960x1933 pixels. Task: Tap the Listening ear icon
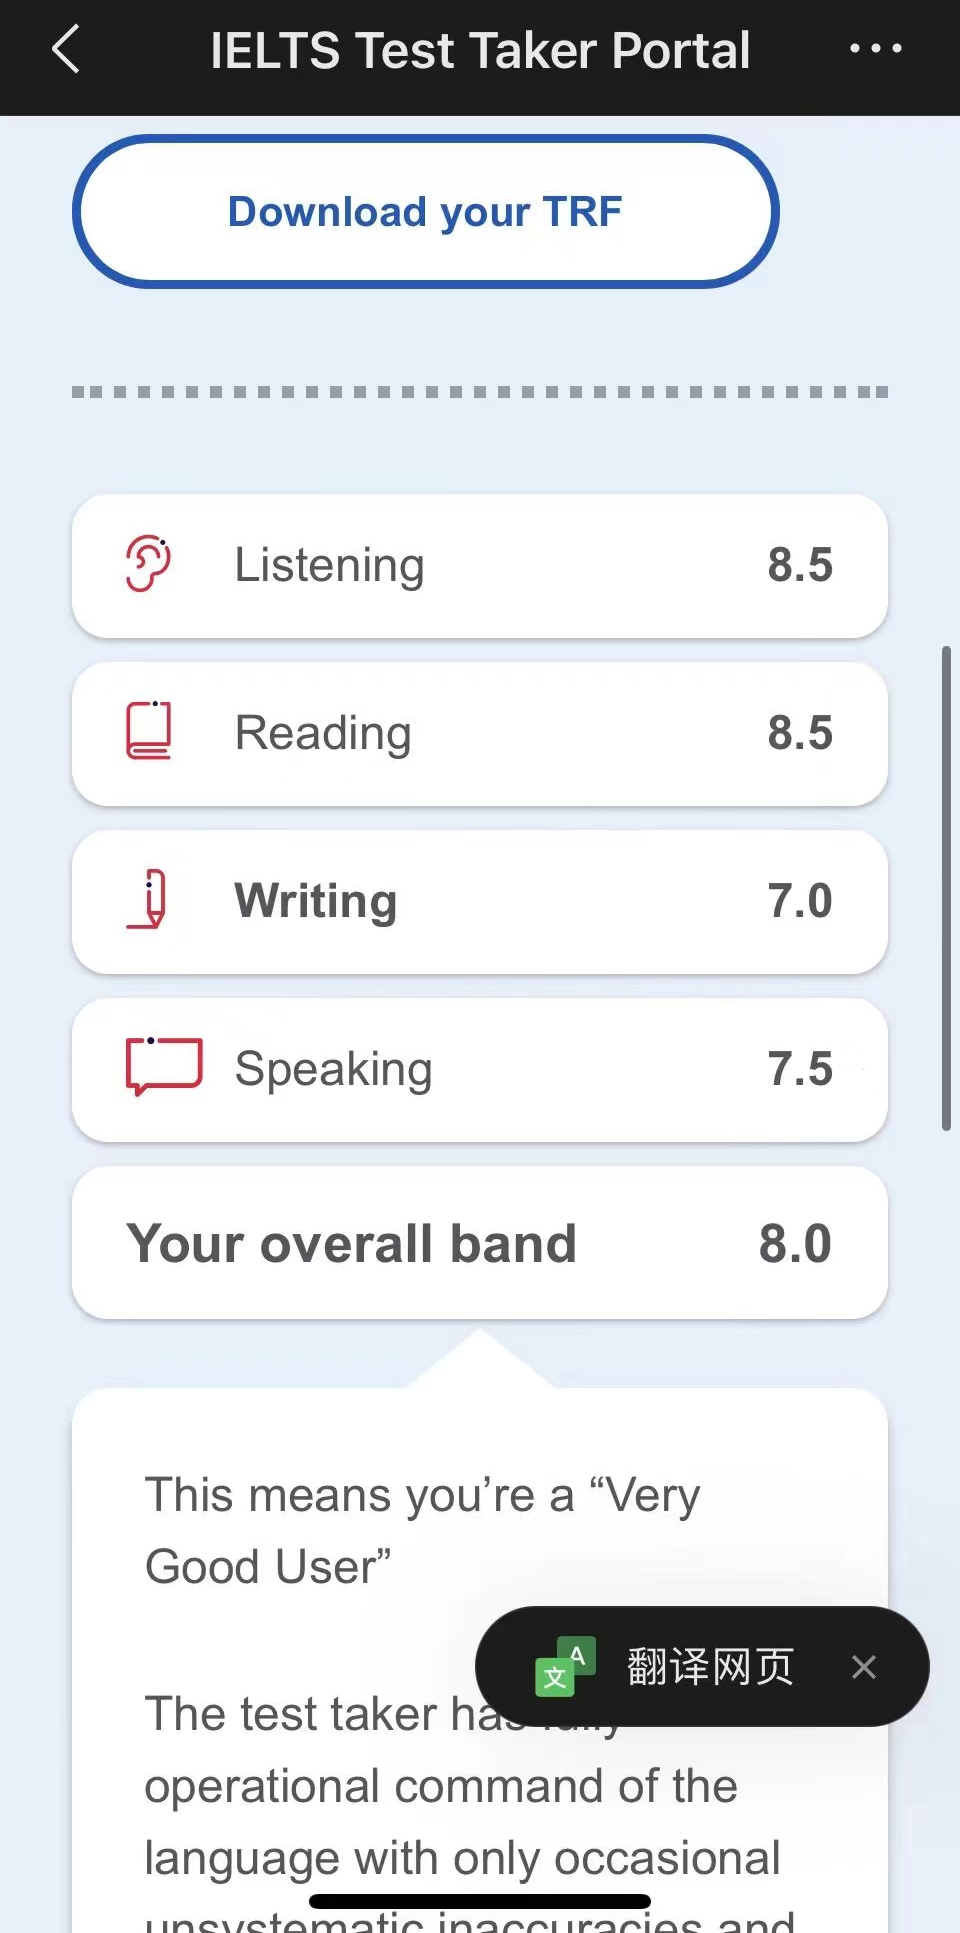tap(148, 564)
